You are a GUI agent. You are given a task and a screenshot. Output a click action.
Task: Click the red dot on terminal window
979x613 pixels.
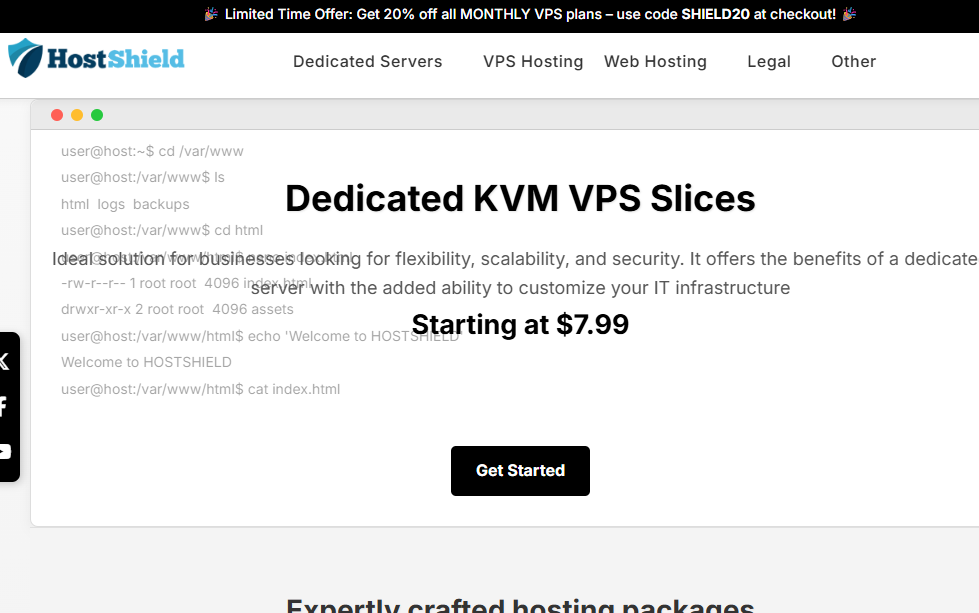click(x=57, y=115)
